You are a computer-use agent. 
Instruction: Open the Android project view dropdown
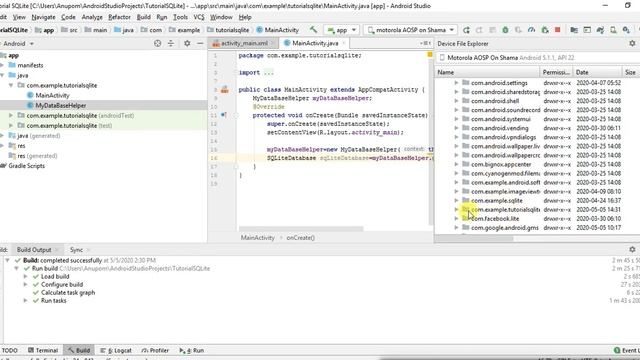pyautogui.click(x=18, y=43)
